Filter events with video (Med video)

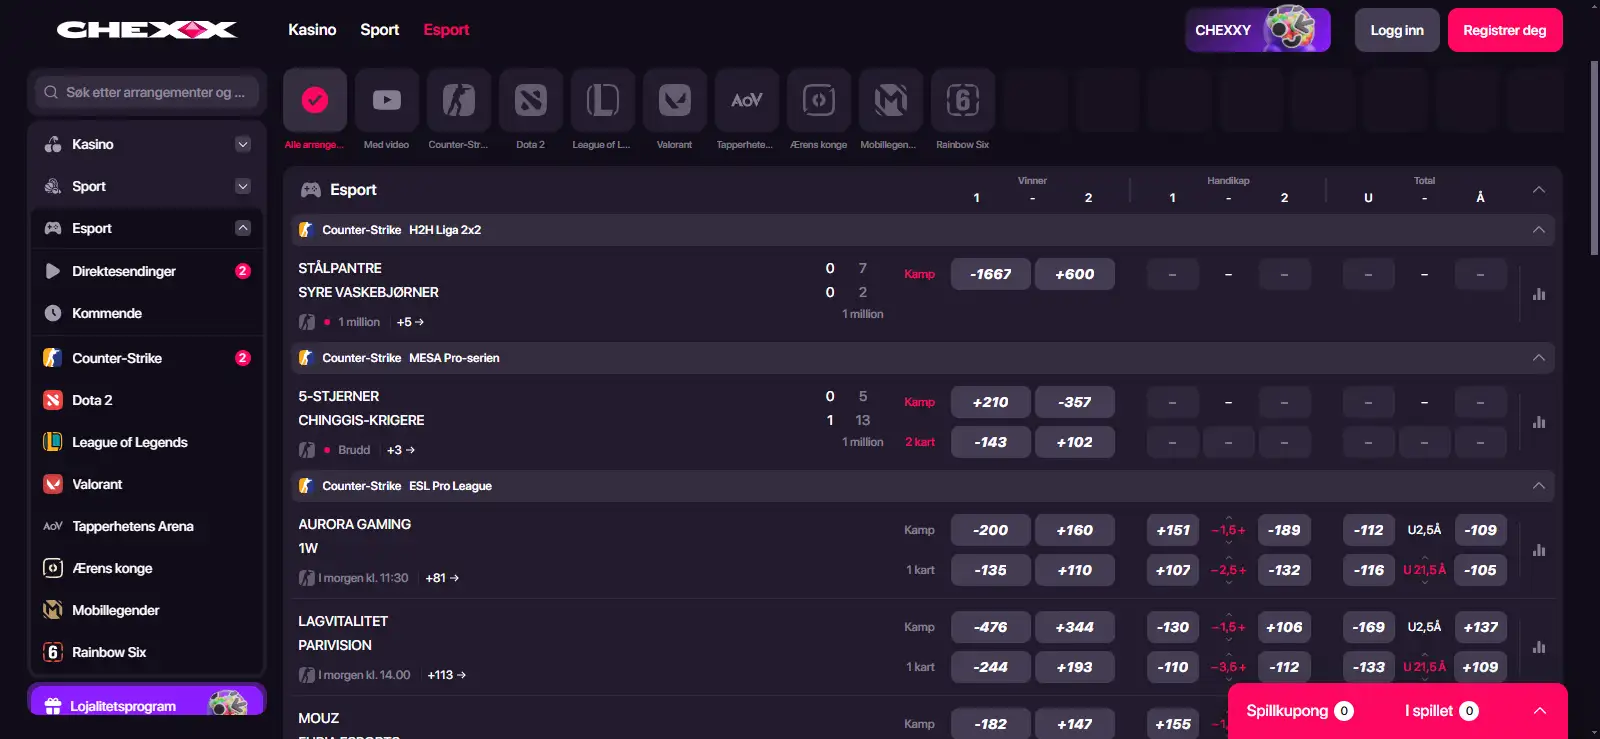click(387, 100)
